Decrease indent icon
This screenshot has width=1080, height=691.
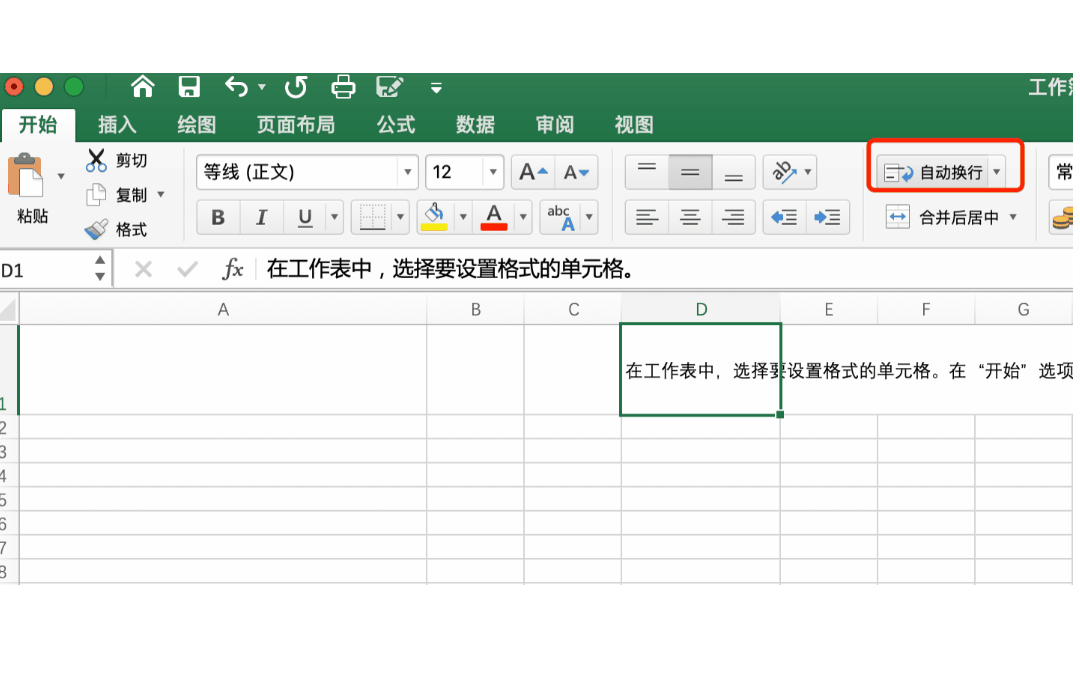pos(785,218)
